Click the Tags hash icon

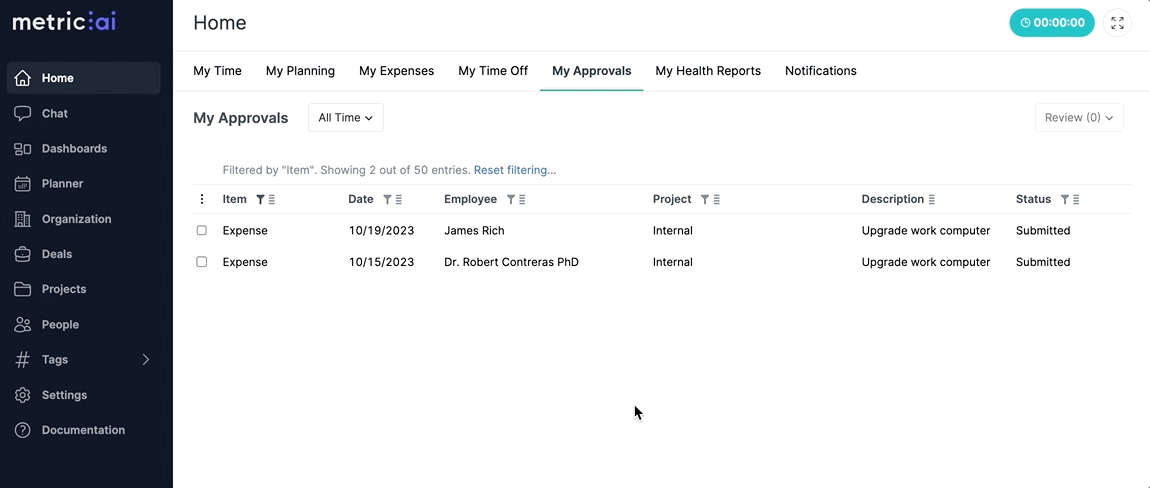[23, 360]
